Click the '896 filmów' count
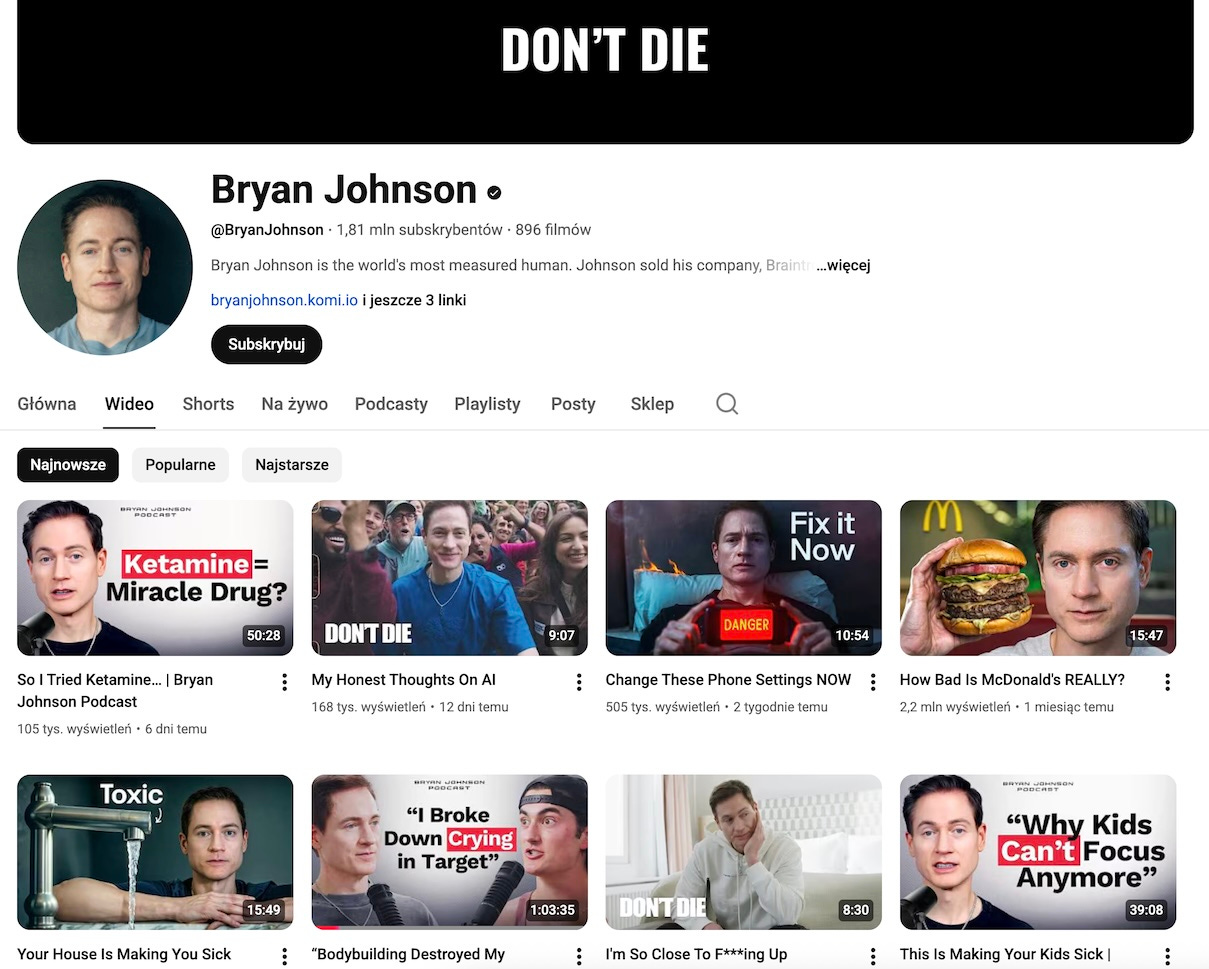This screenshot has width=1209, height=969. pyautogui.click(x=553, y=230)
